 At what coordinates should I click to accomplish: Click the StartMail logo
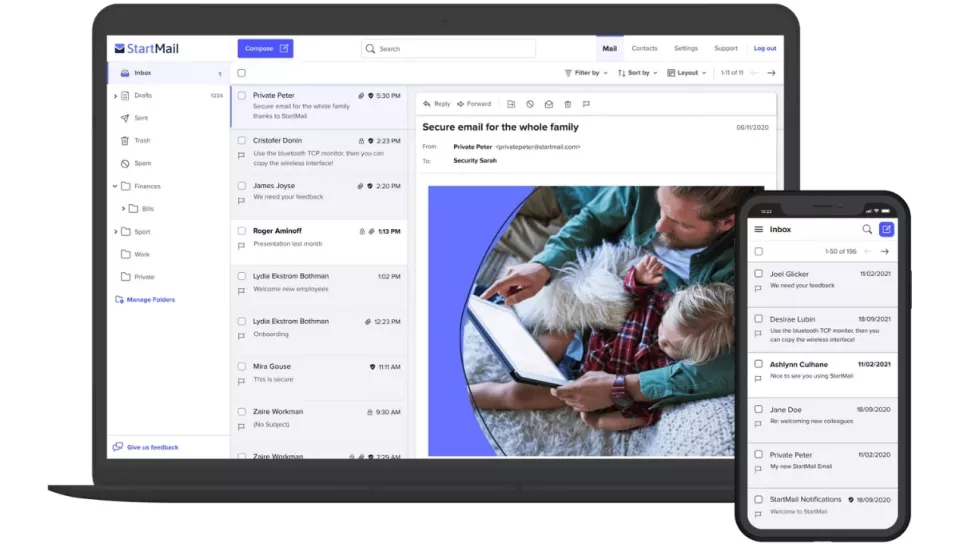pos(147,49)
